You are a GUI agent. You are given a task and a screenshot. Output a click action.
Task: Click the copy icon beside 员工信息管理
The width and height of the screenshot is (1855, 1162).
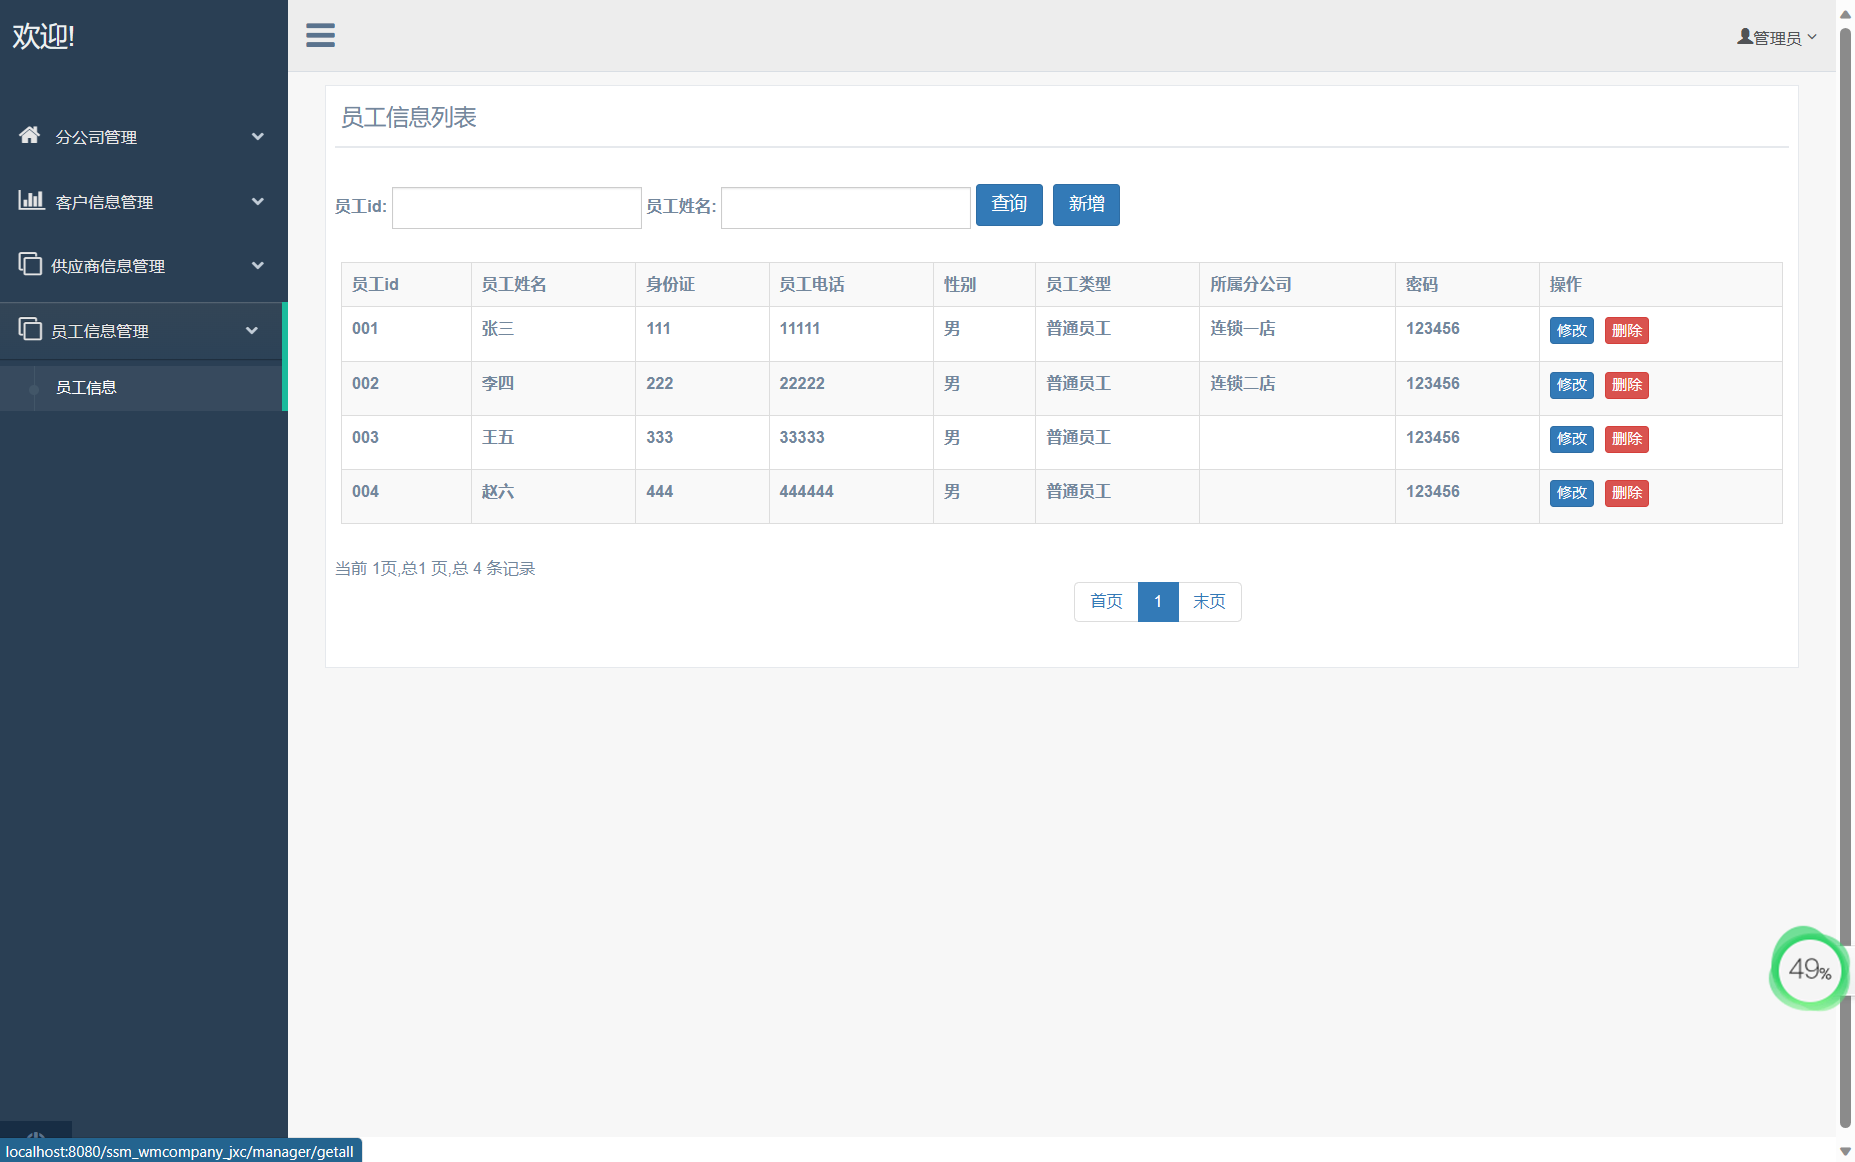[x=30, y=329]
